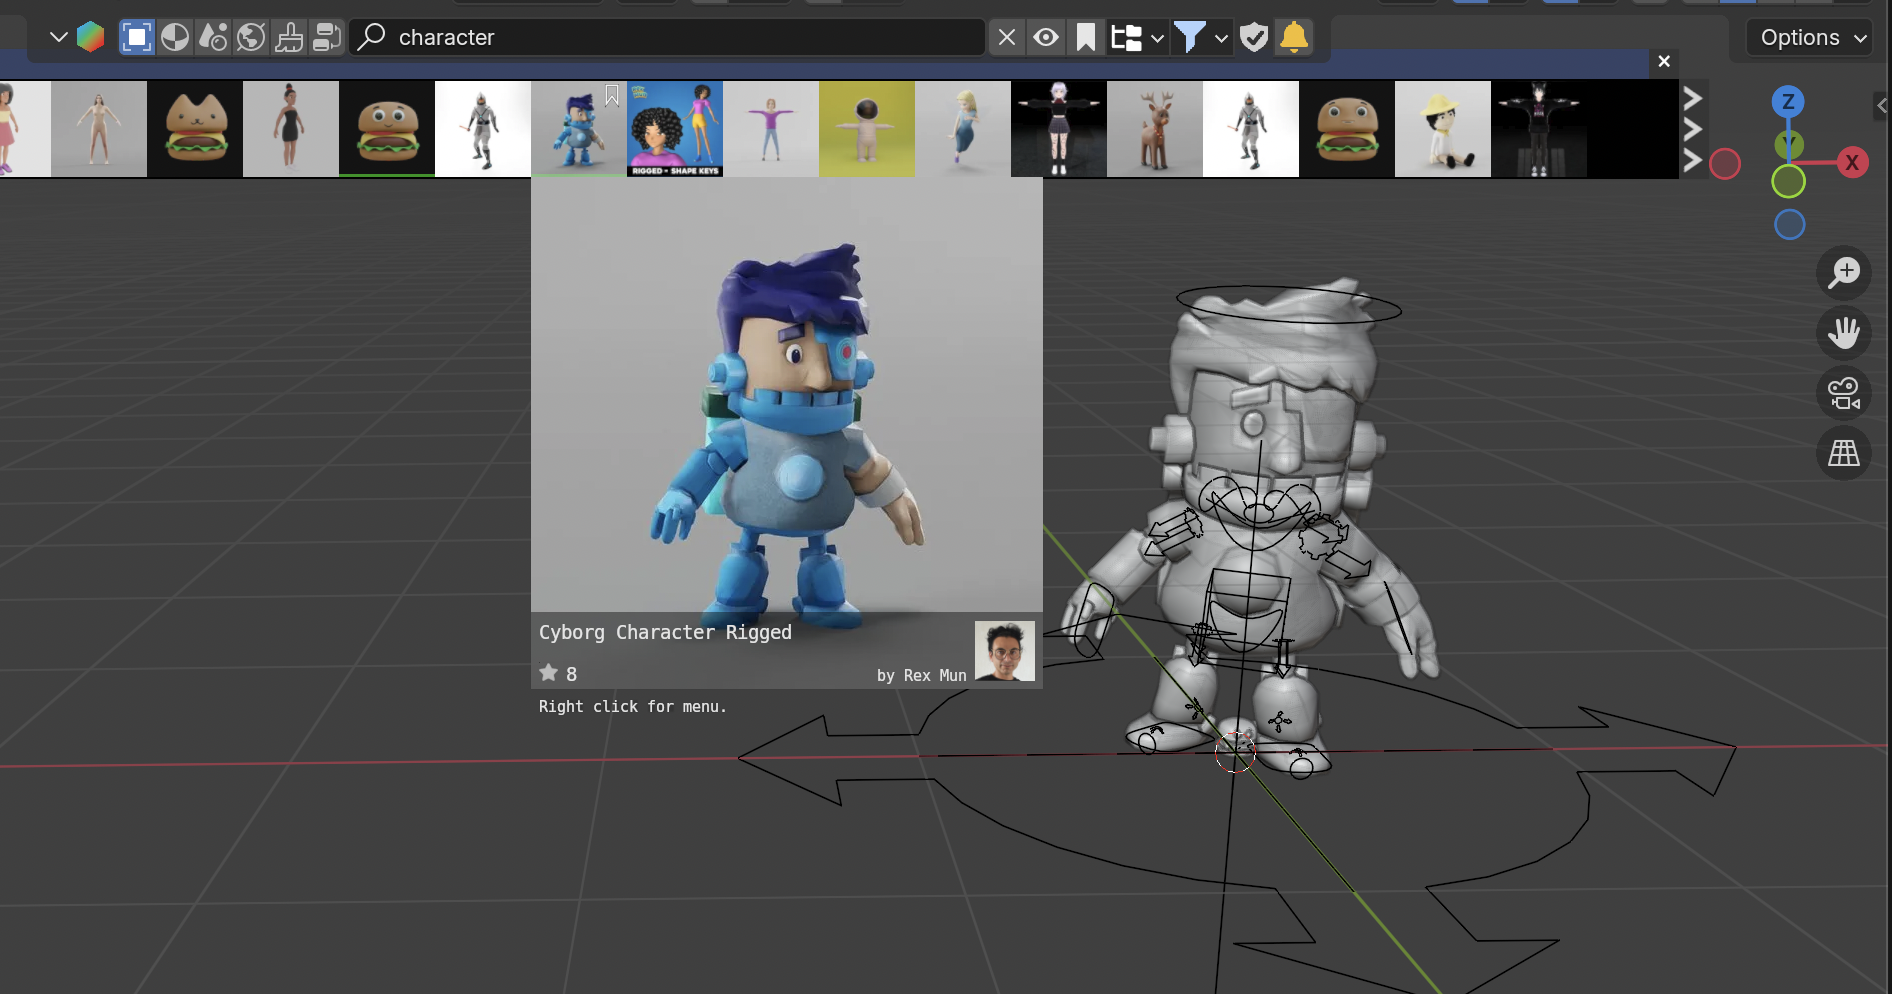The height and width of the screenshot is (994, 1892).
Task: Toggle asset bar visibility eye icon
Action: (1046, 38)
